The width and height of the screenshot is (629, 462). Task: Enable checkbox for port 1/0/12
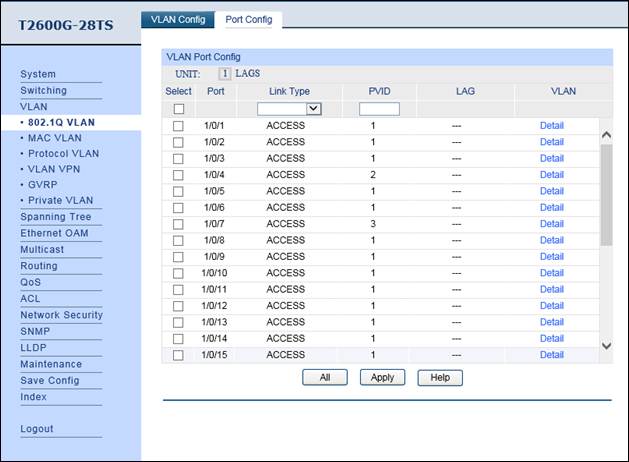pos(179,306)
